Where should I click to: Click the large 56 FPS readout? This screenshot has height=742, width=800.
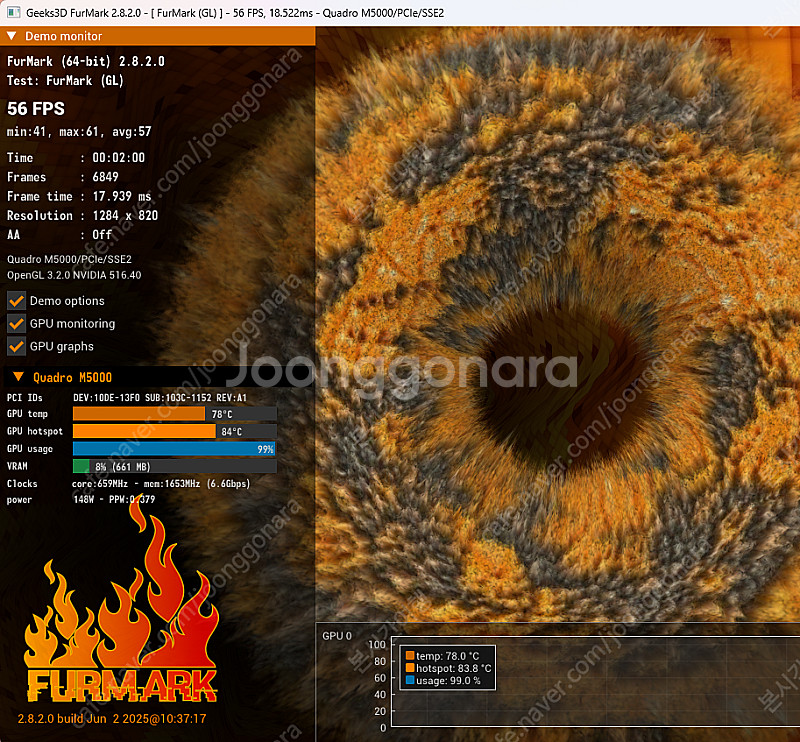[36, 109]
